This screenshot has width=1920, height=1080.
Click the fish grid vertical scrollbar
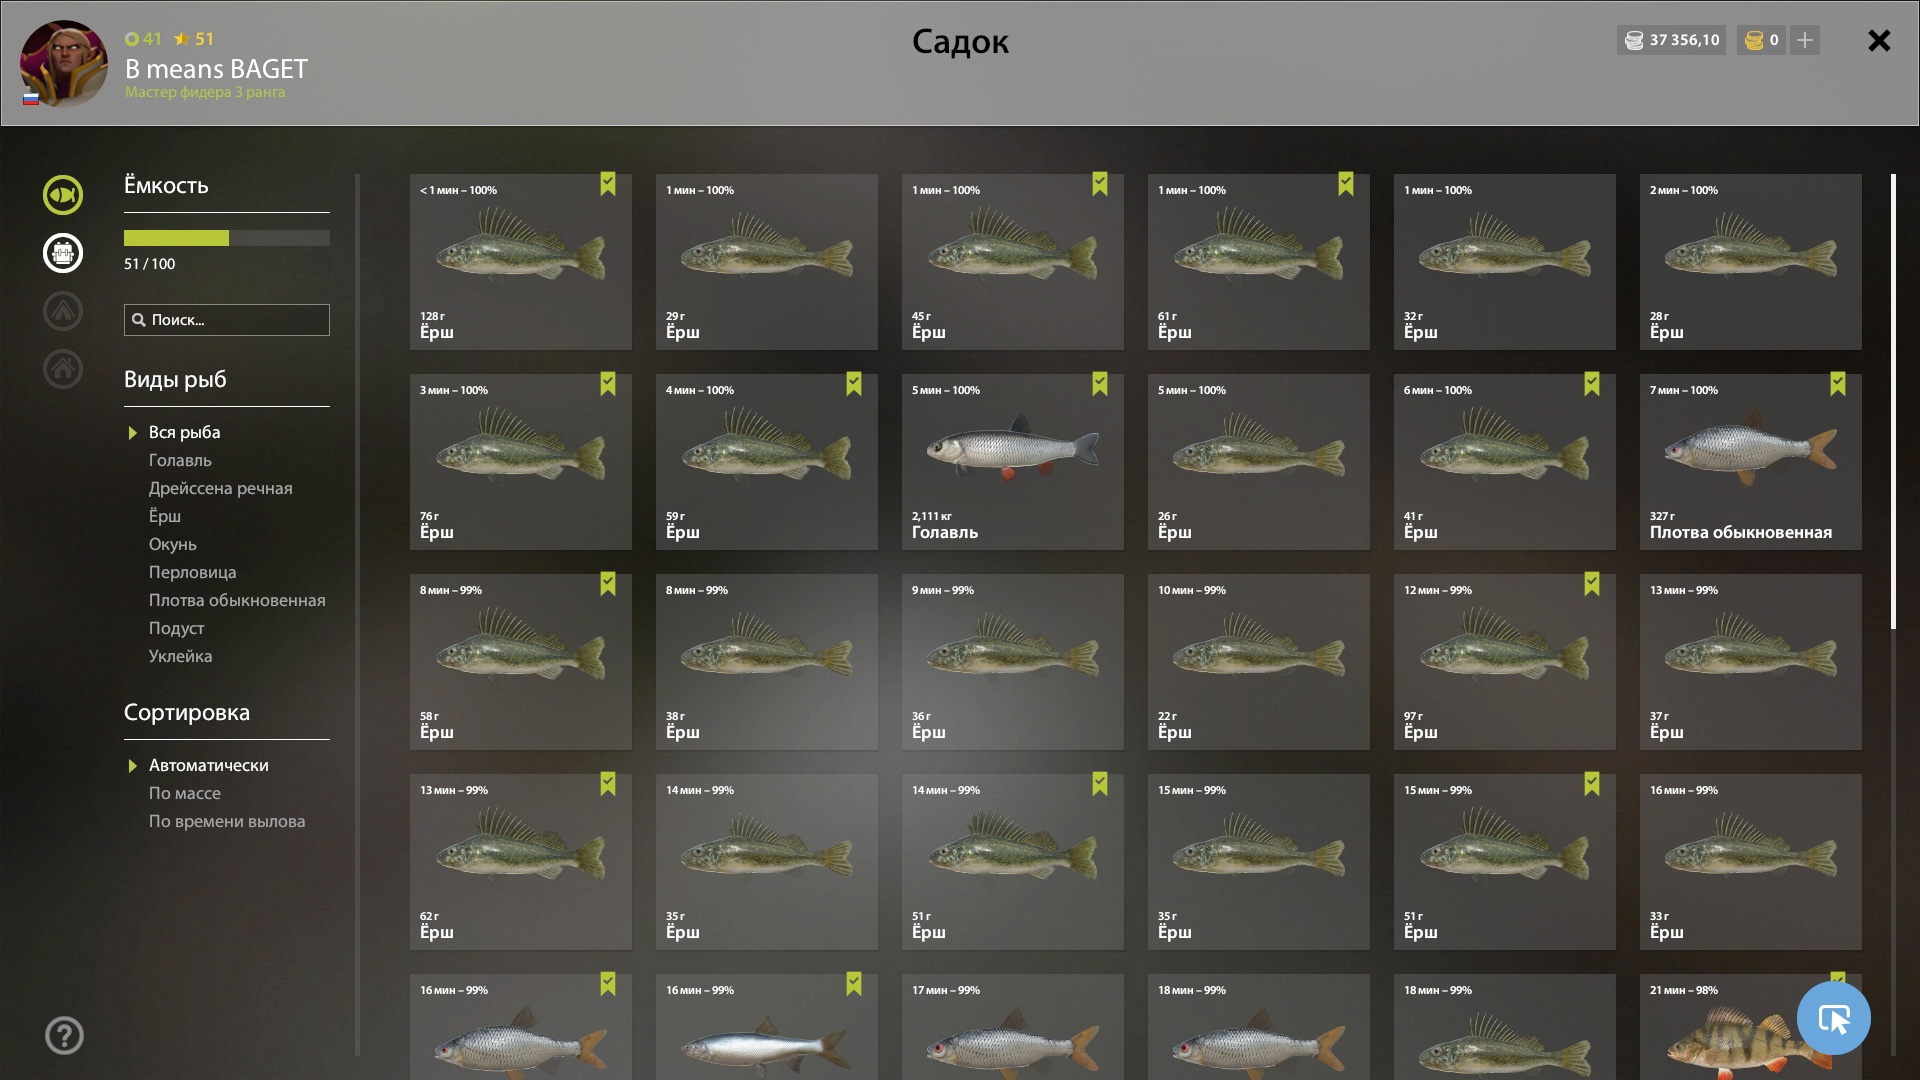(x=1893, y=402)
